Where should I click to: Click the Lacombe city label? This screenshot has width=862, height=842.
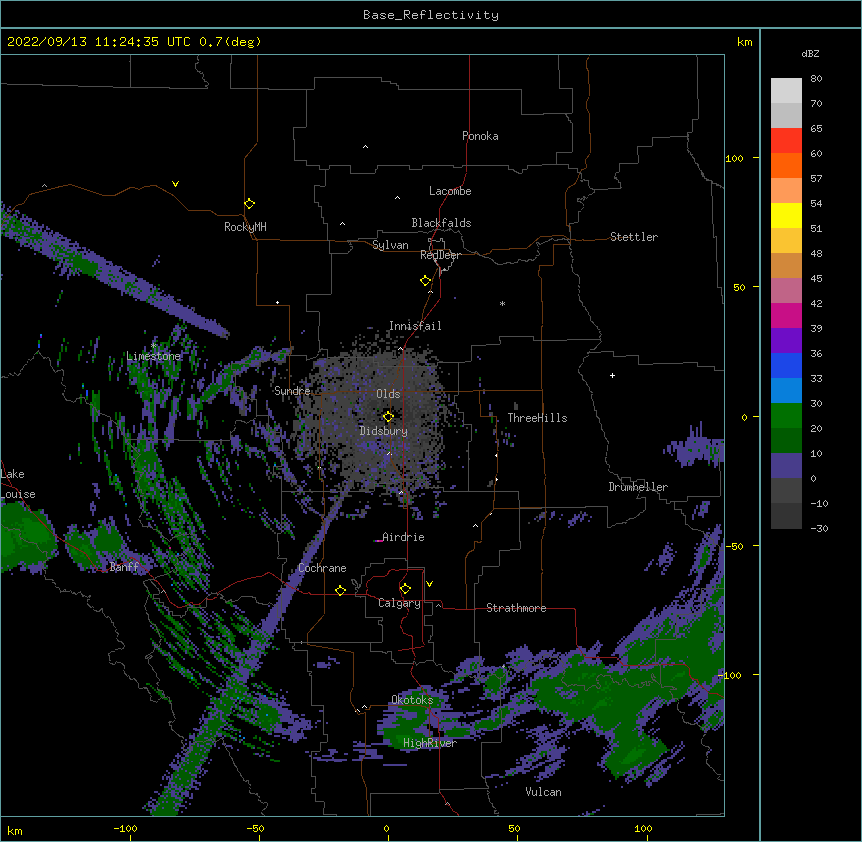click(450, 191)
